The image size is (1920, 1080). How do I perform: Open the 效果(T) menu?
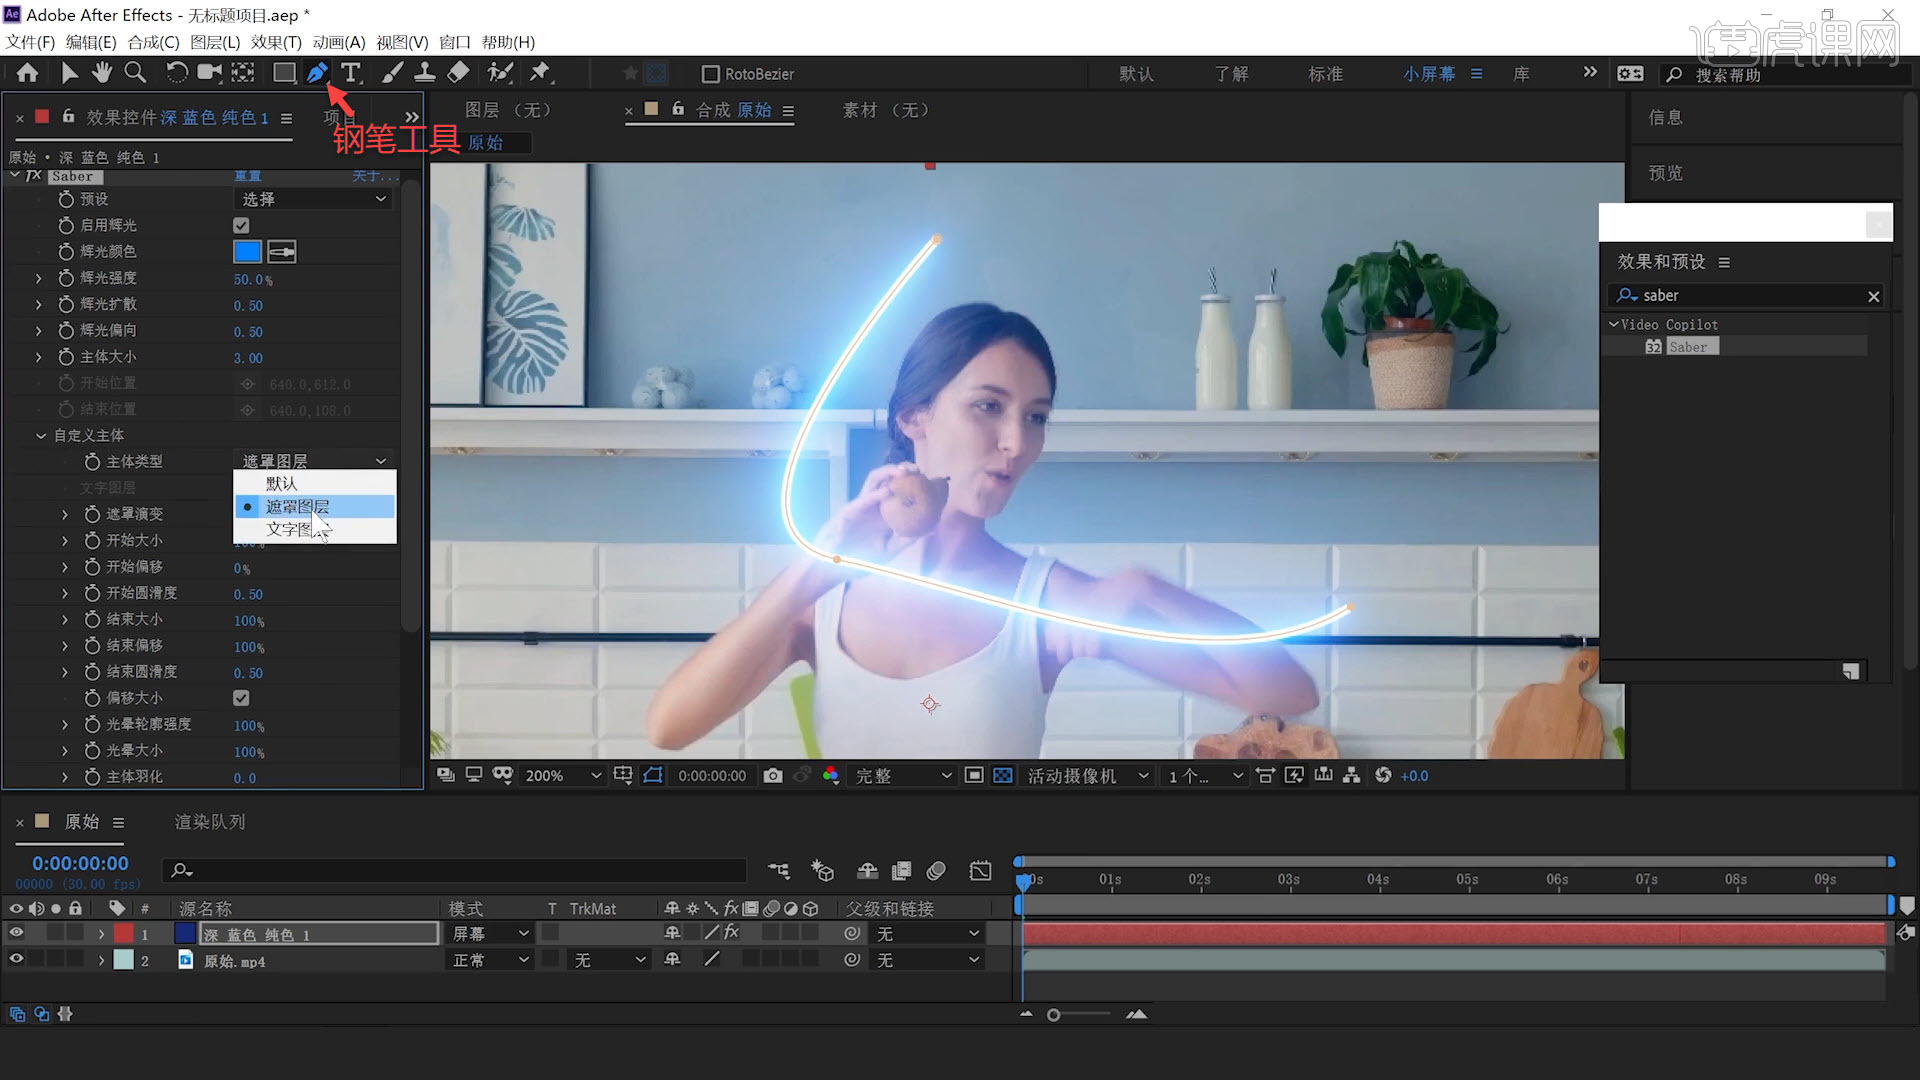276,42
